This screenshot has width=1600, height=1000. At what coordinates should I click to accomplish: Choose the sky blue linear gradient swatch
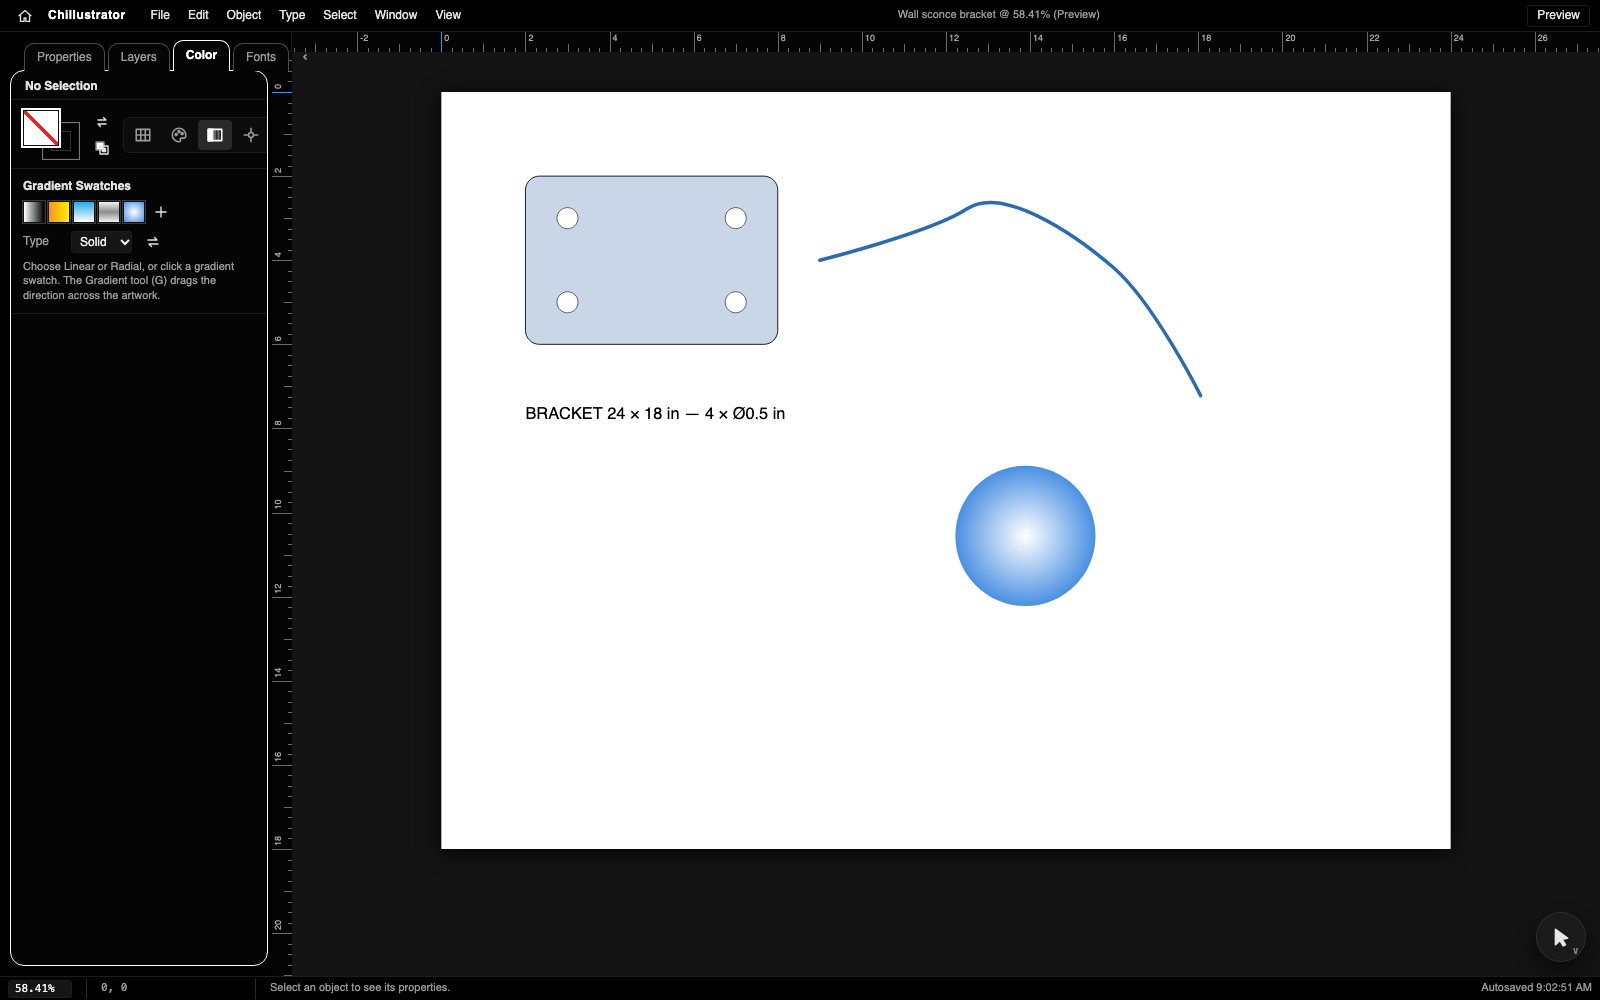84,212
